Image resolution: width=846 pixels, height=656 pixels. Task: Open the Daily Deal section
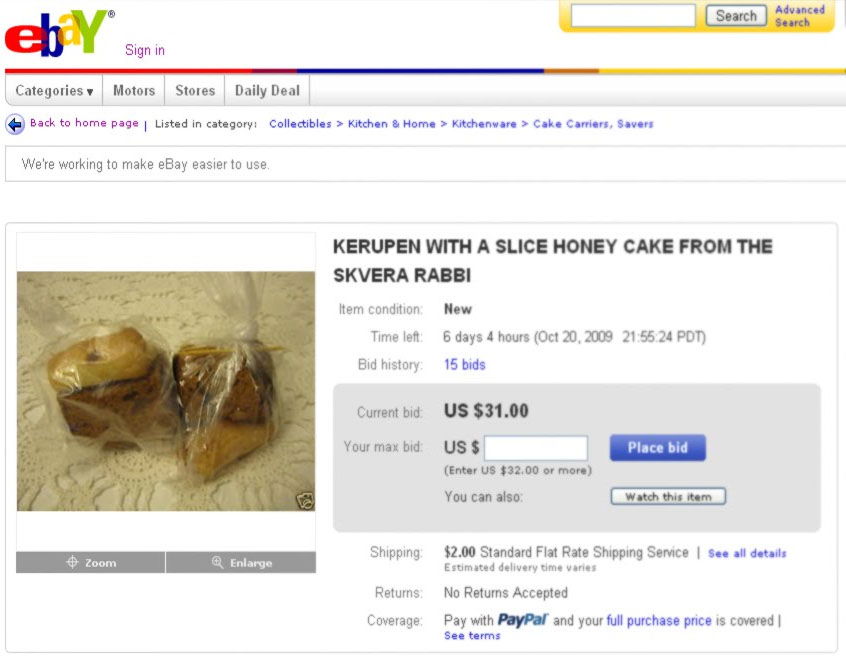266,90
